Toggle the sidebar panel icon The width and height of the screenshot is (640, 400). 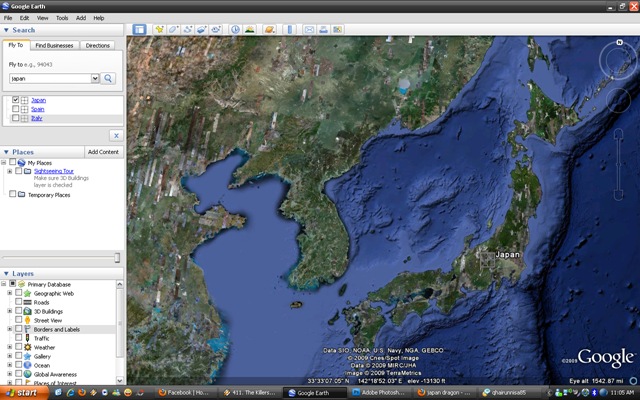click(x=139, y=29)
